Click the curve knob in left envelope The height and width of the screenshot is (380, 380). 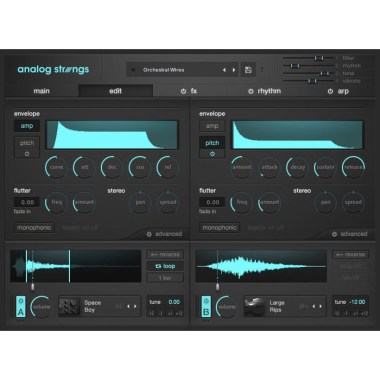pos(56,167)
